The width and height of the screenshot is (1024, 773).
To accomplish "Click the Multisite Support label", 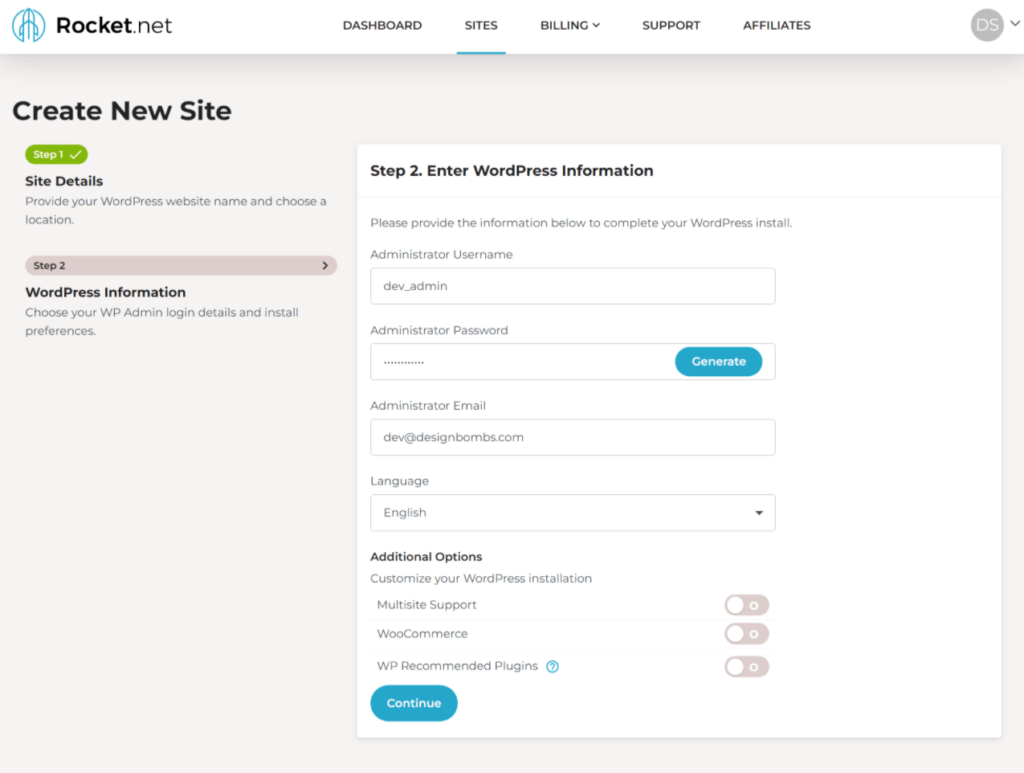I will [426, 605].
